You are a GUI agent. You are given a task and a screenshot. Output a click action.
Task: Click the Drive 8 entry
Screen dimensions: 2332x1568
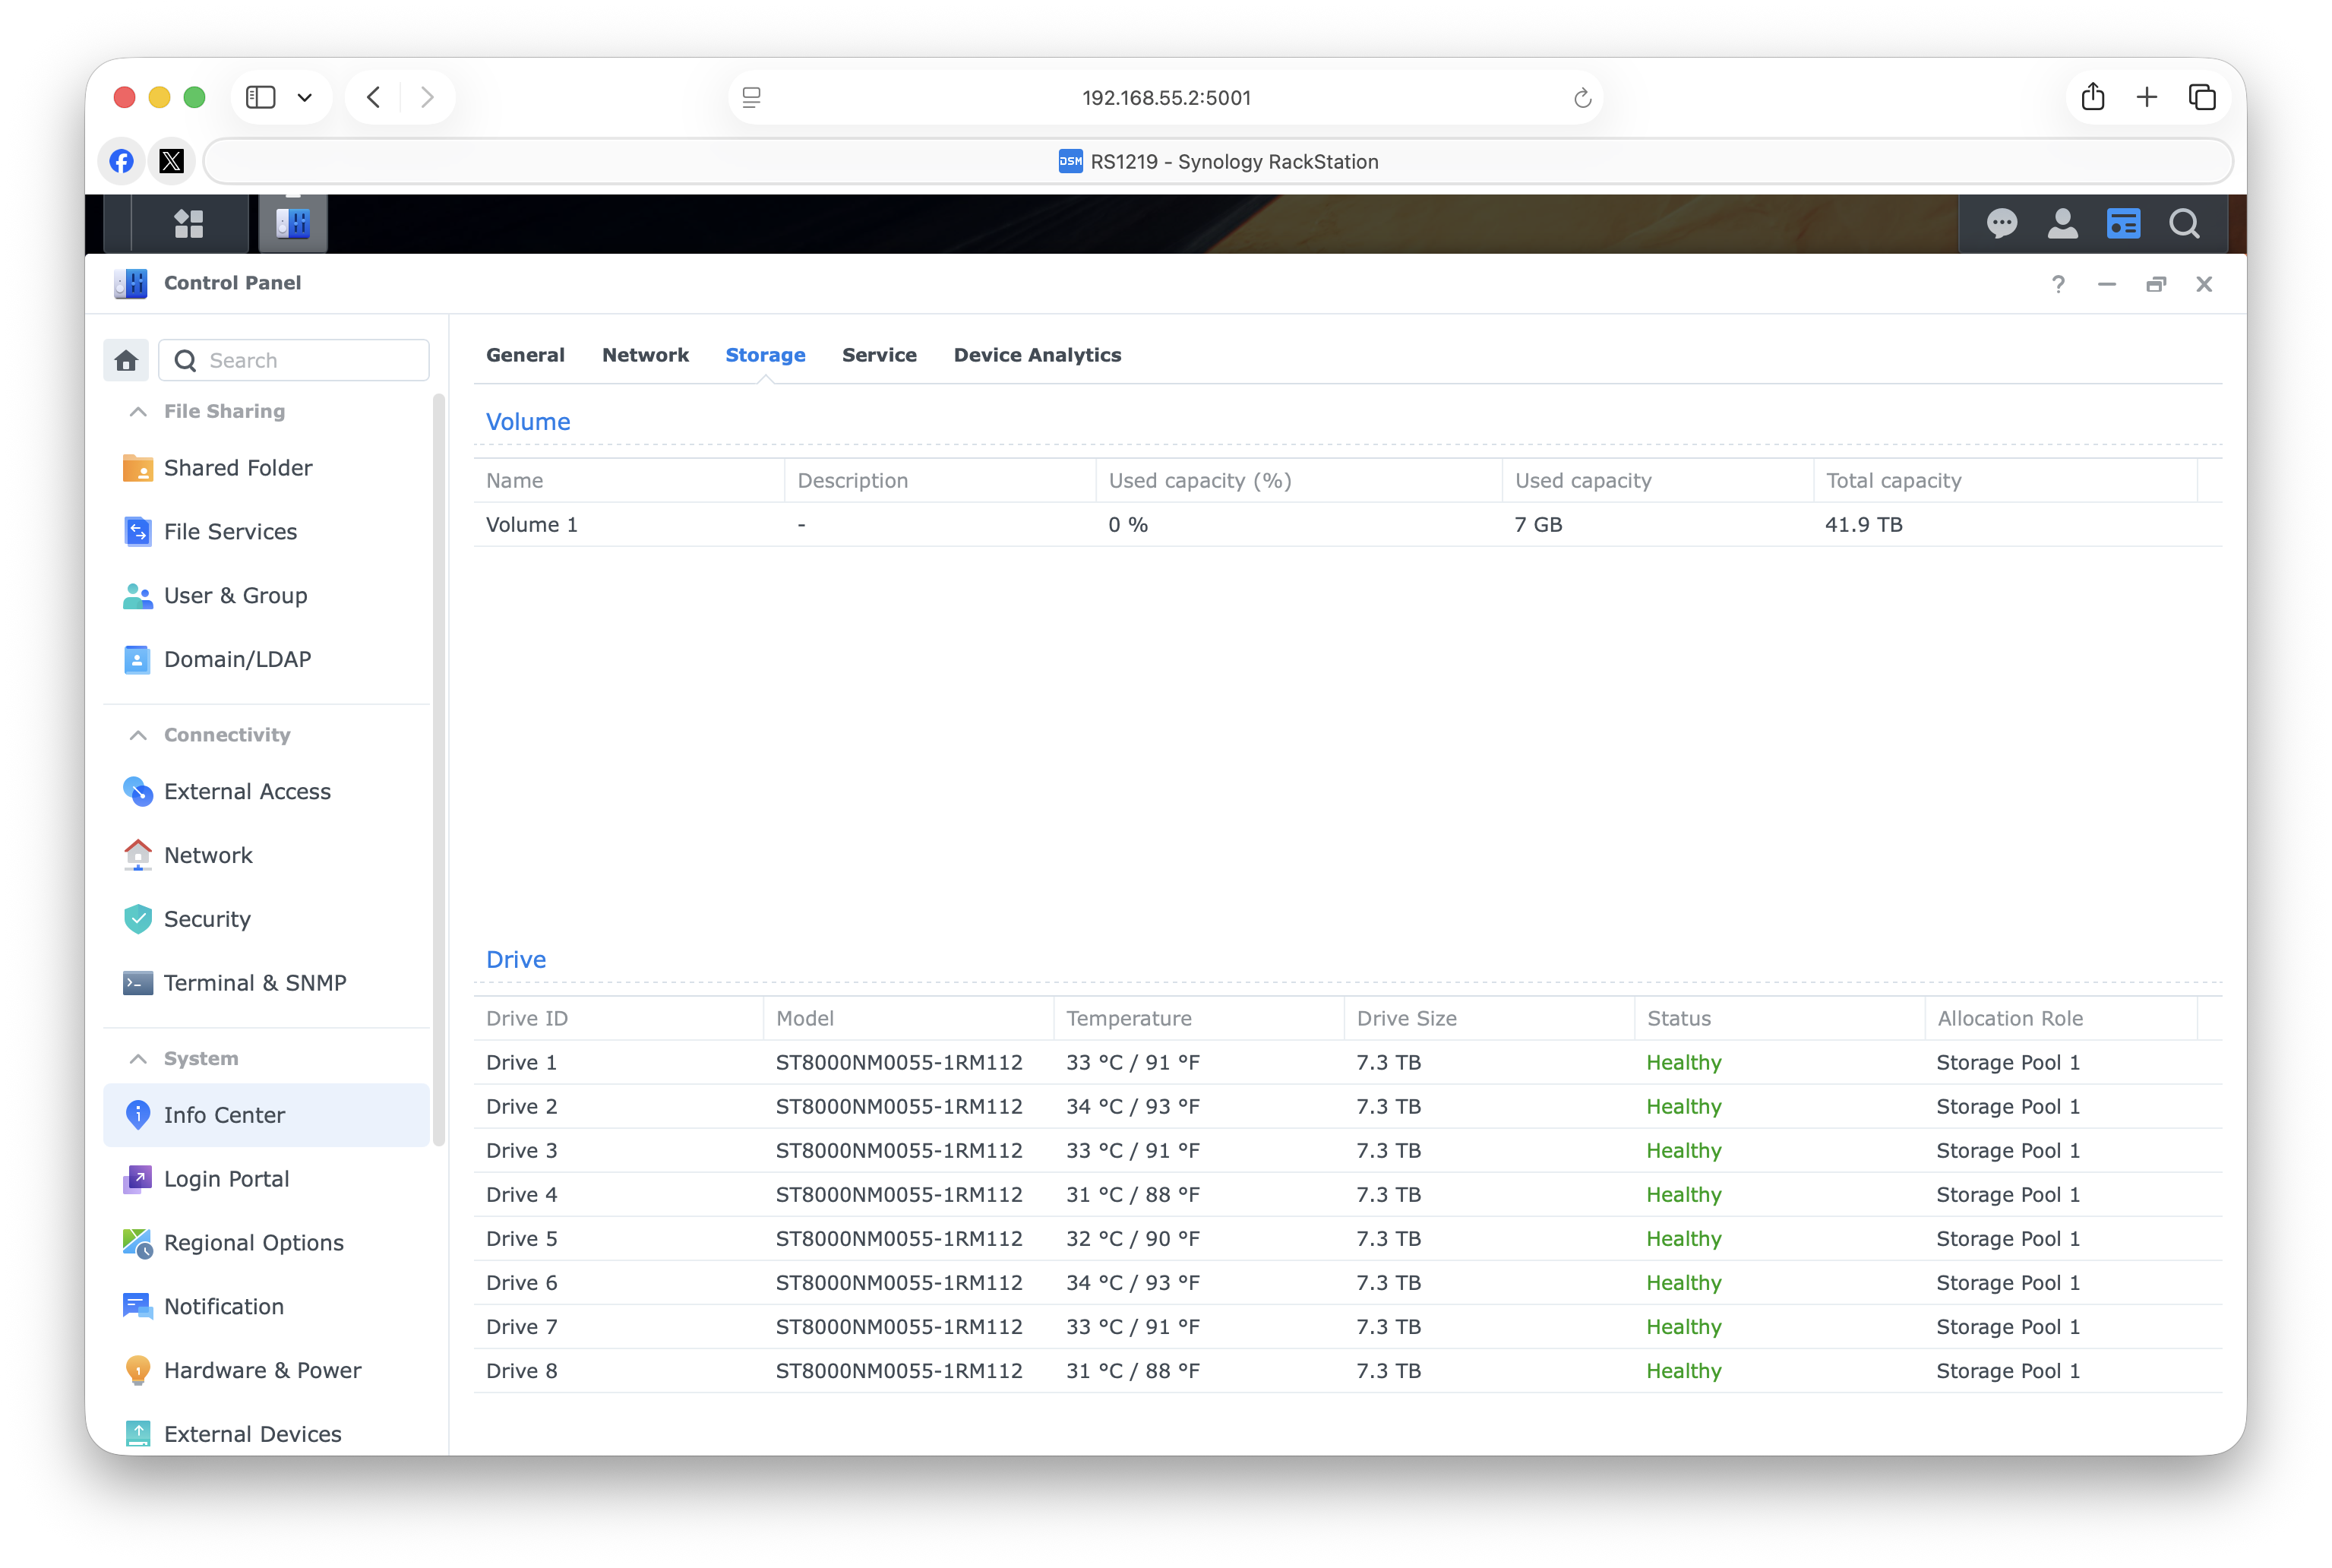pos(1348,1371)
